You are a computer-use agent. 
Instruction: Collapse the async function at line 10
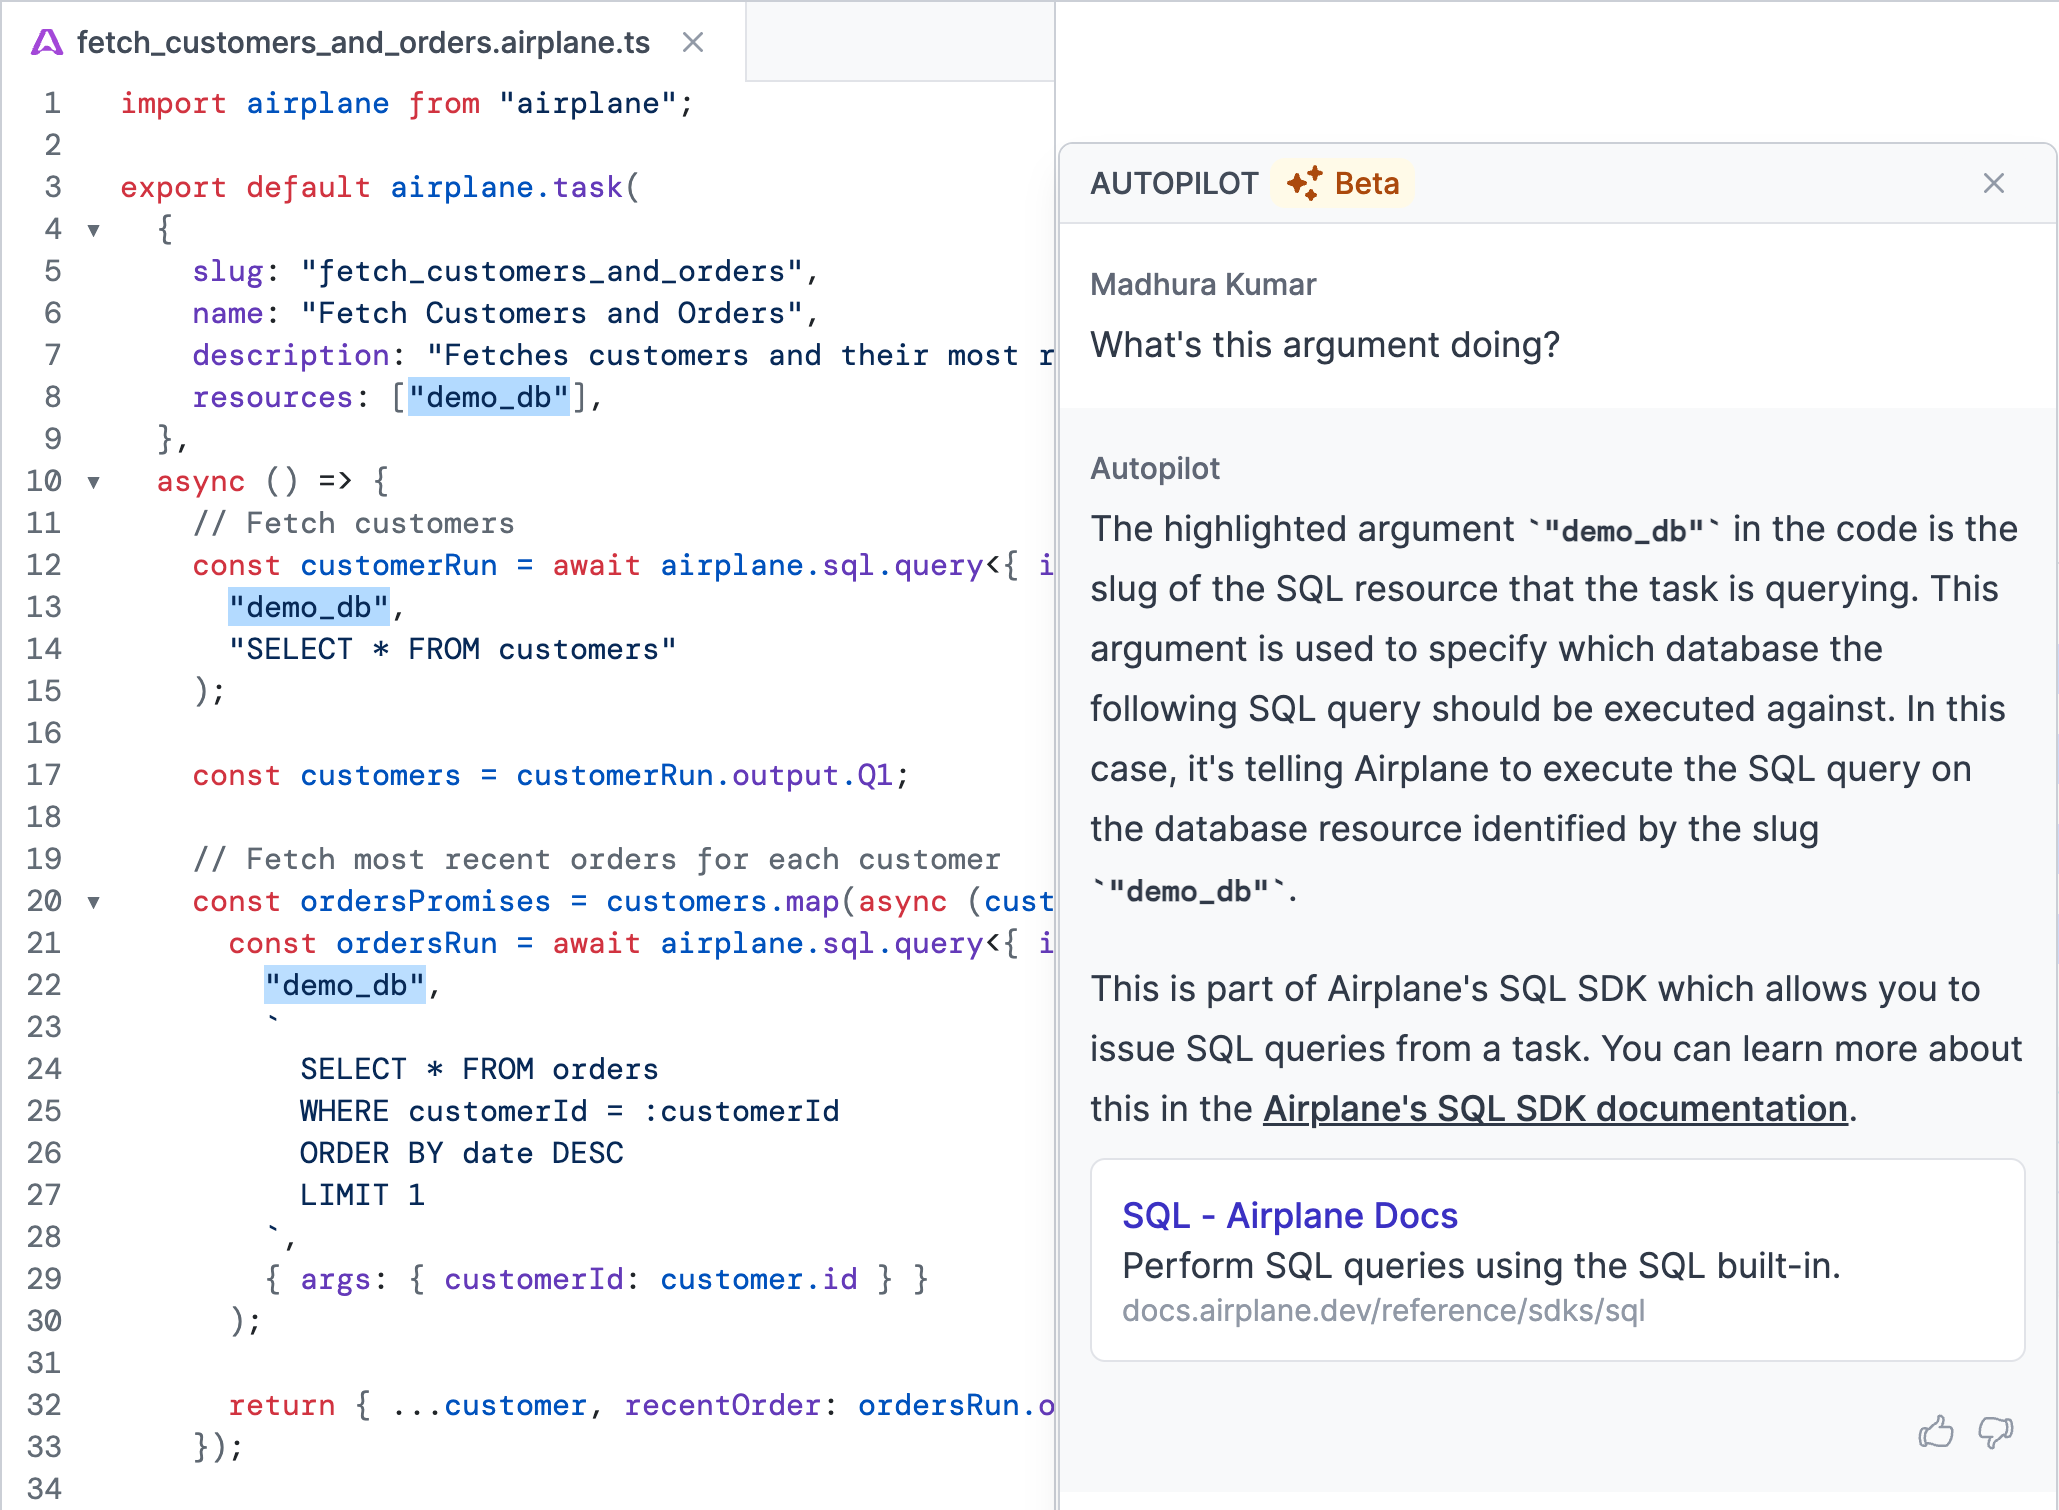pos(94,482)
